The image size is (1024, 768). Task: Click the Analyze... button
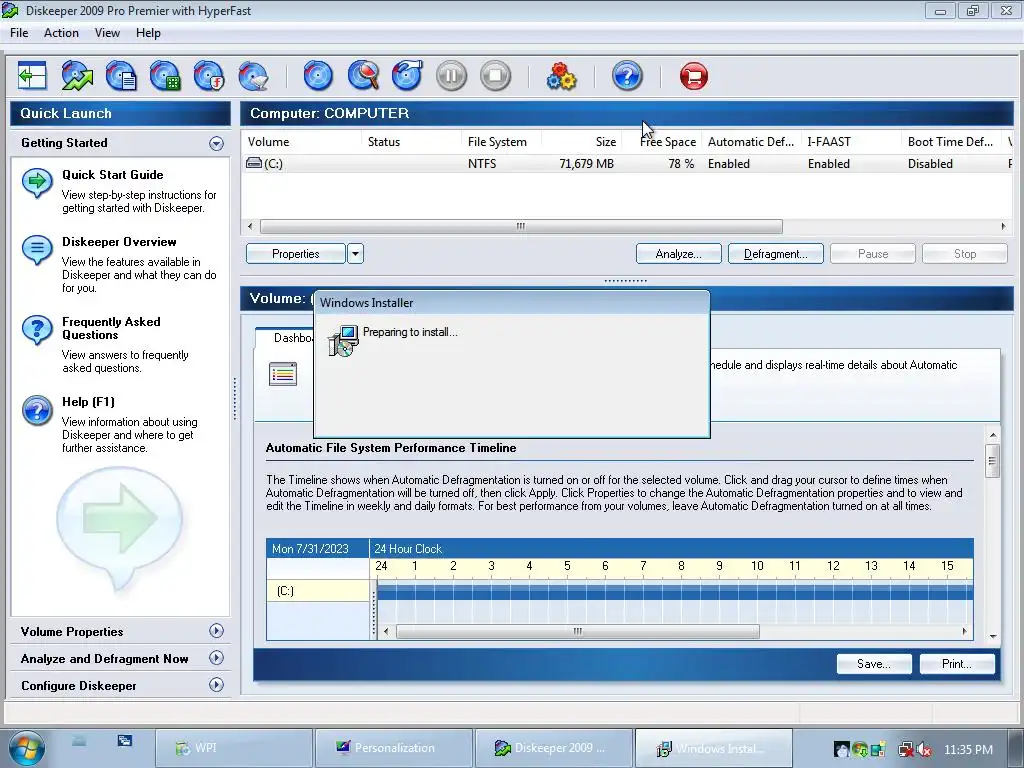[679, 253]
